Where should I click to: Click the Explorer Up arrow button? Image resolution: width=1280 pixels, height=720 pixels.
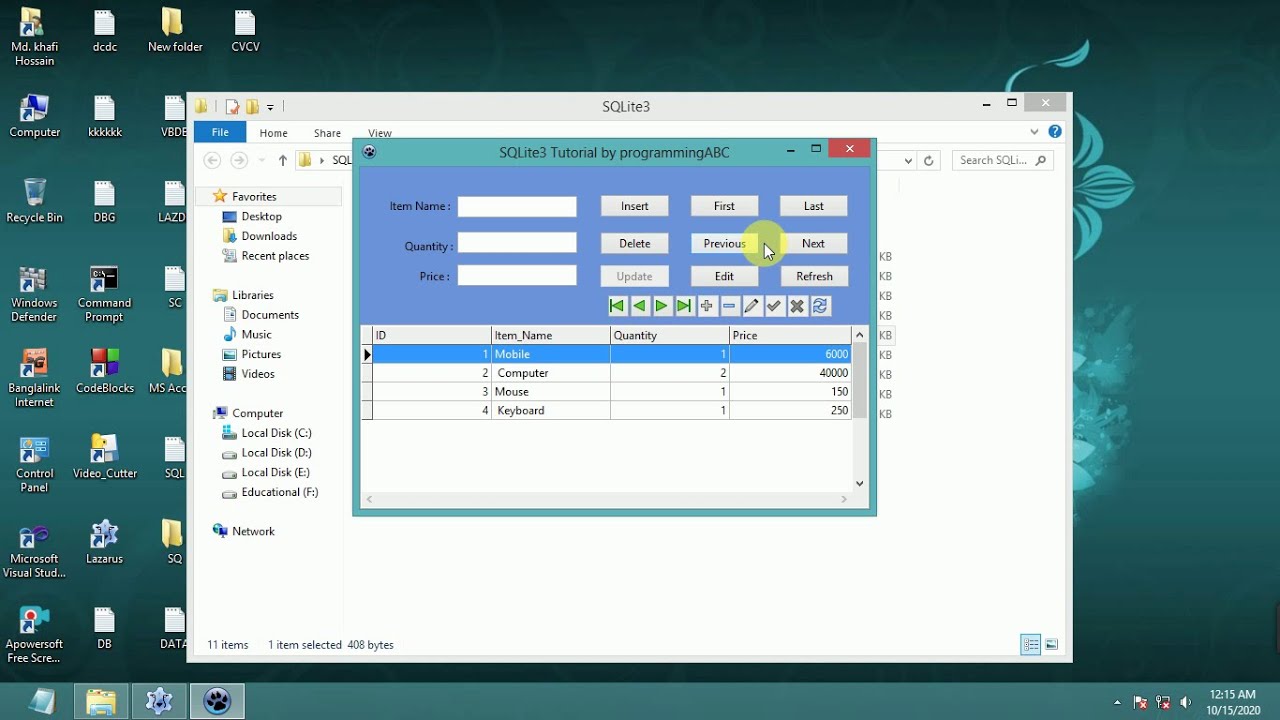(283, 160)
